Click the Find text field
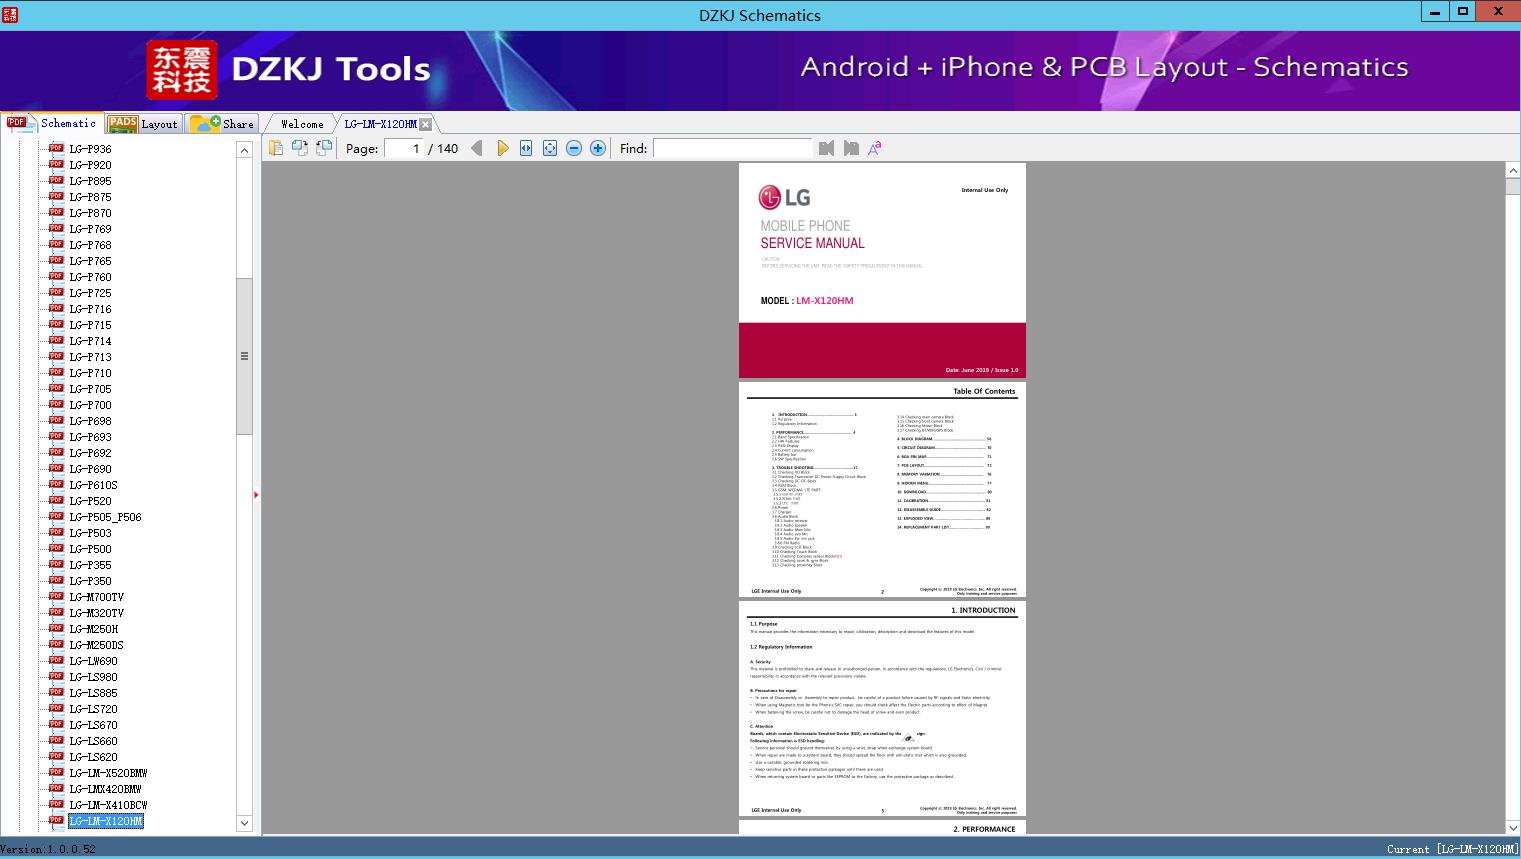The image size is (1521, 859). coord(732,148)
